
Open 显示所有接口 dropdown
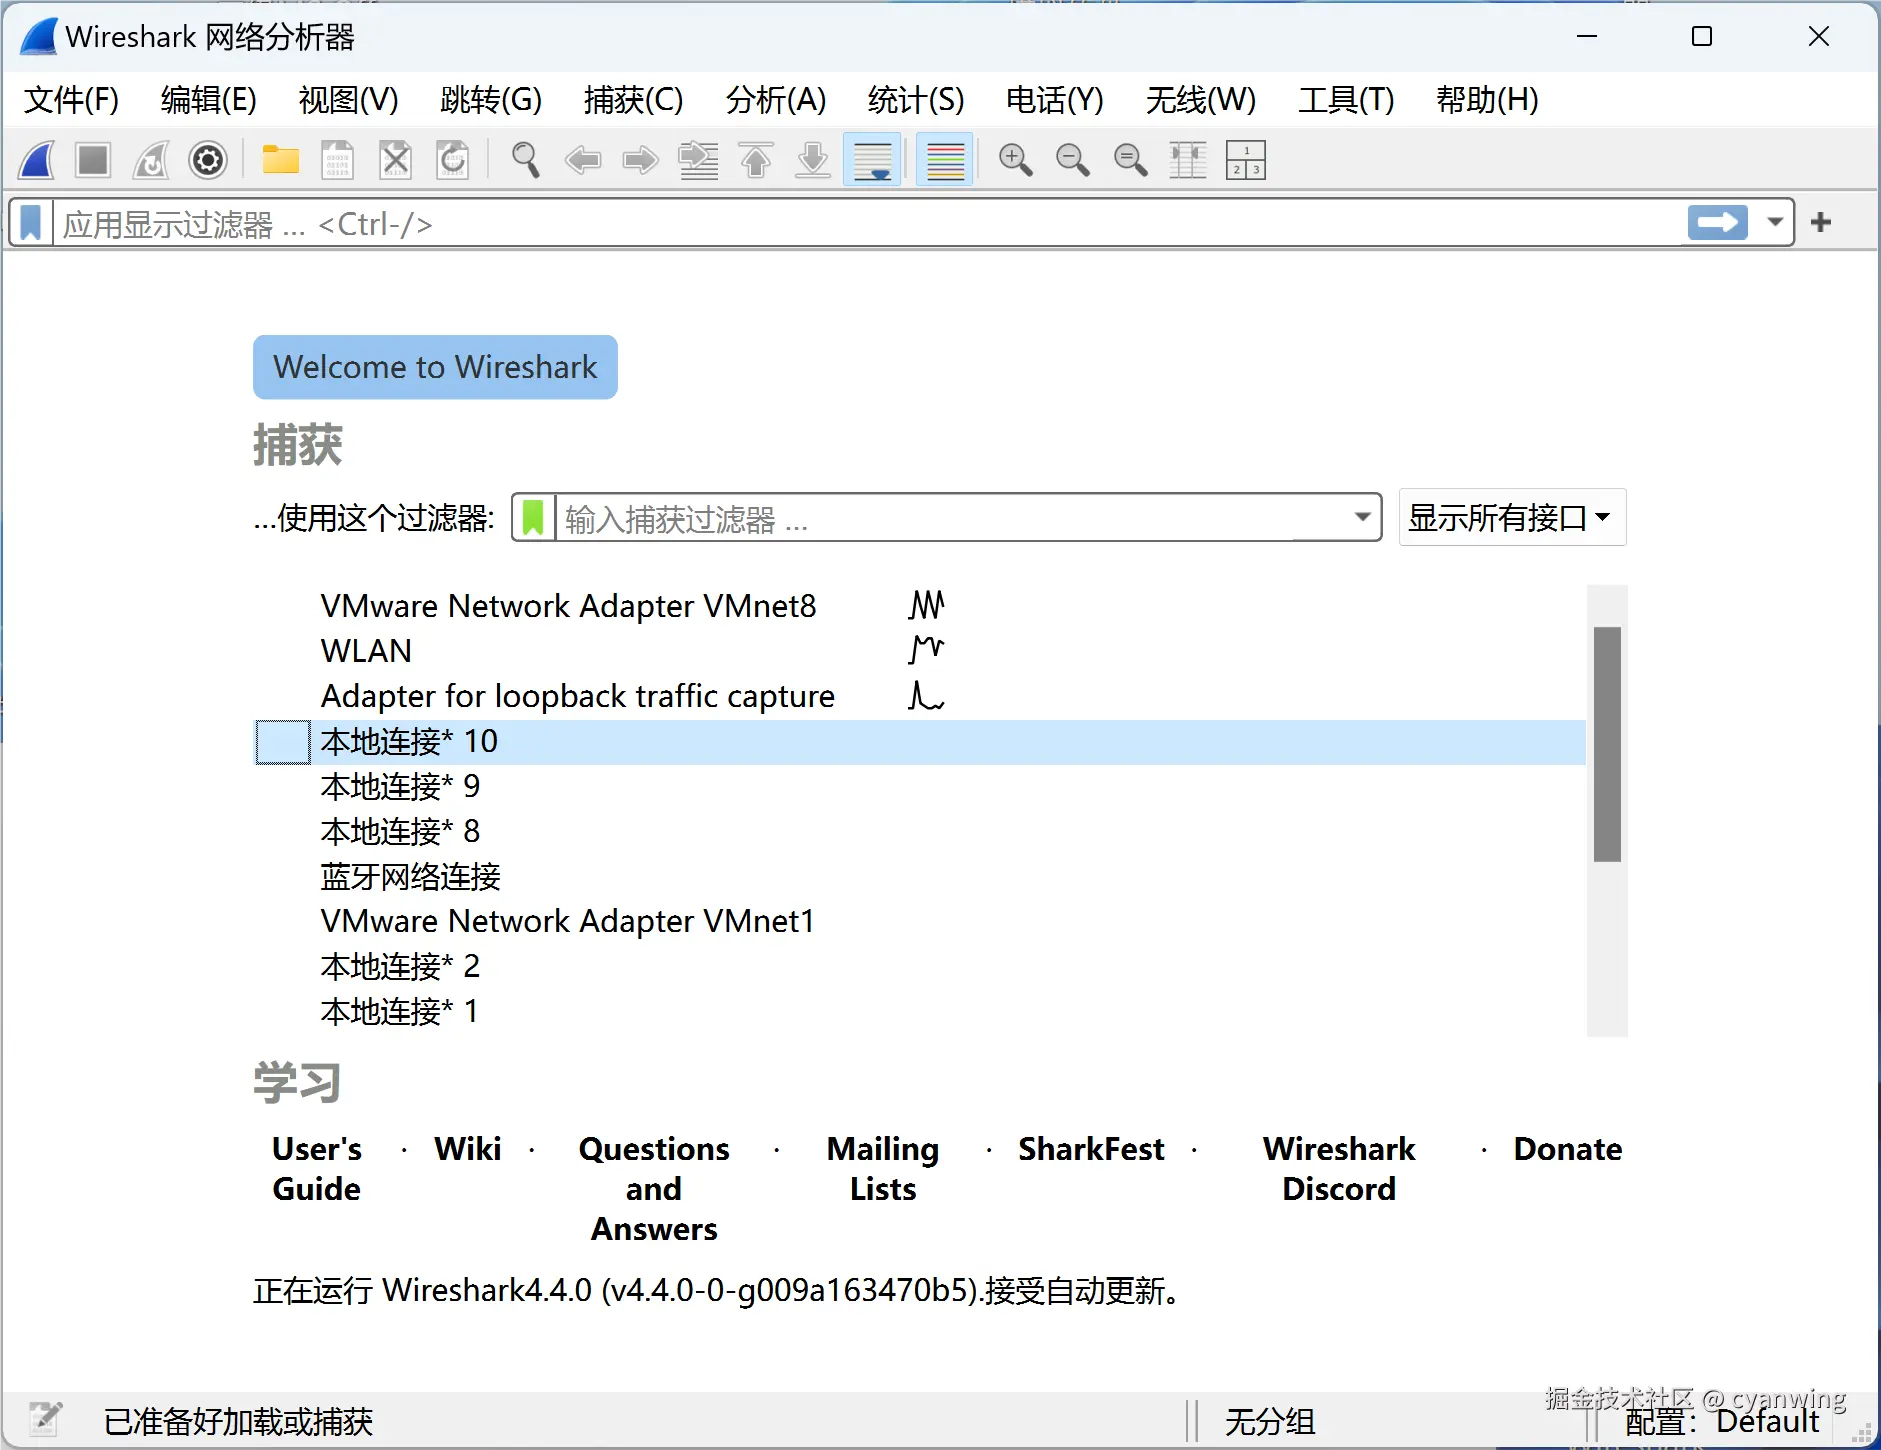tap(1512, 517)
